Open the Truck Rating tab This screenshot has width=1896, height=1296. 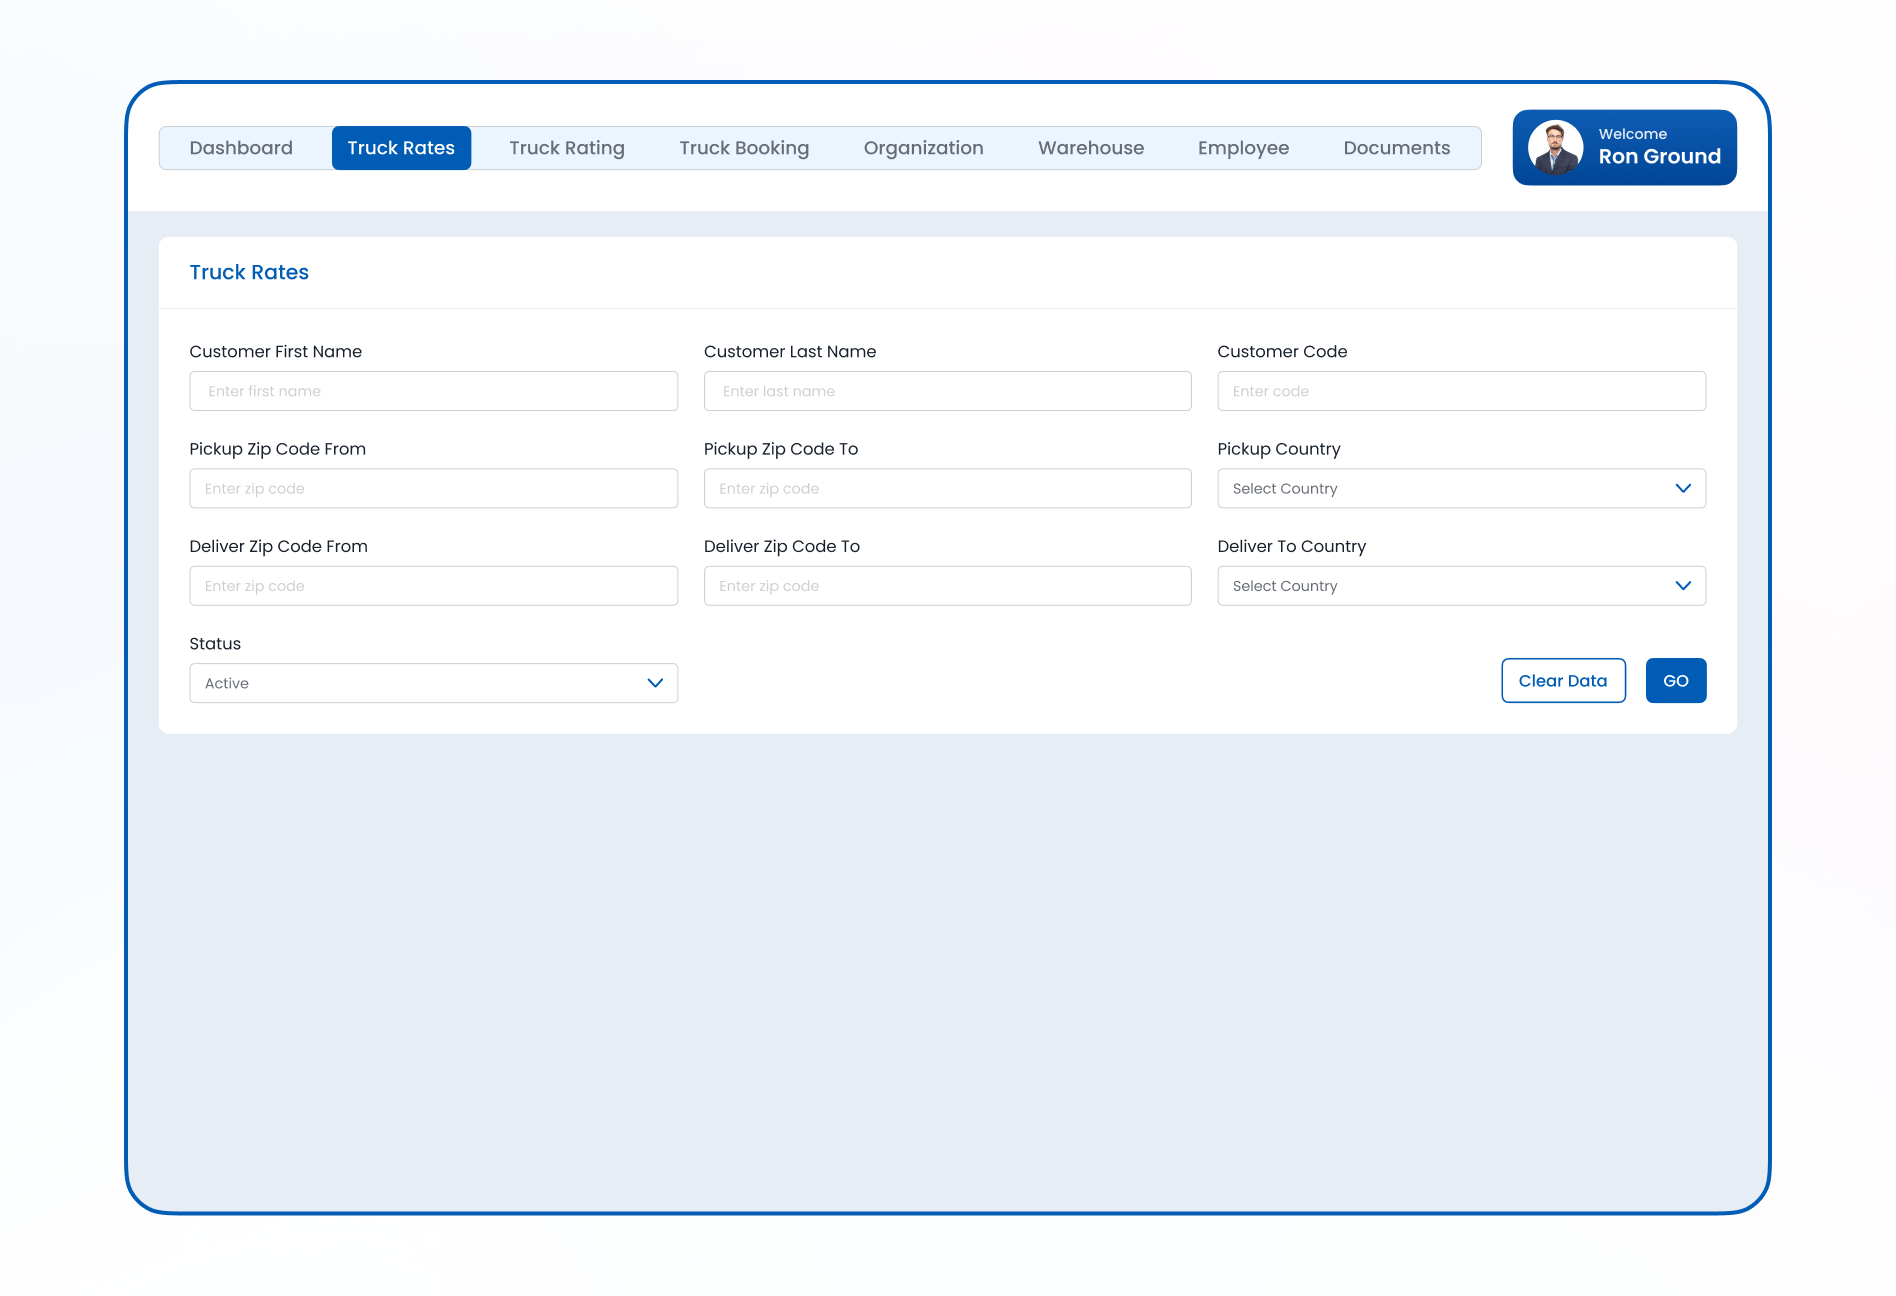[566, 148]
